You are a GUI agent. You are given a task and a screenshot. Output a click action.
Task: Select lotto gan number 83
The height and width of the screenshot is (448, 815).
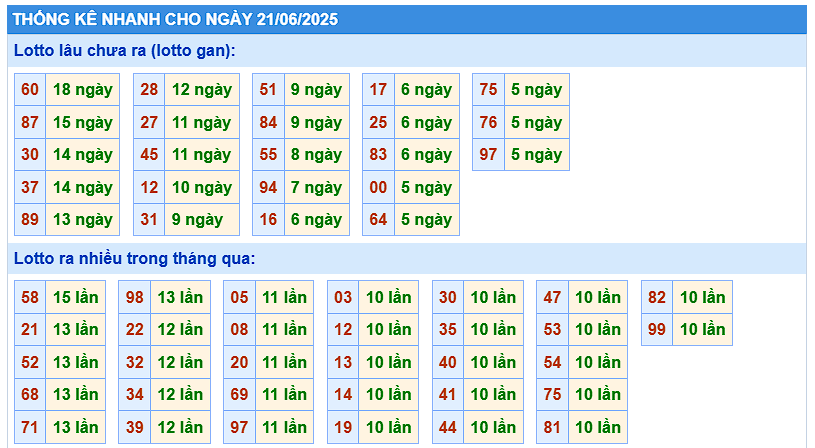click(x=378, y=154)
